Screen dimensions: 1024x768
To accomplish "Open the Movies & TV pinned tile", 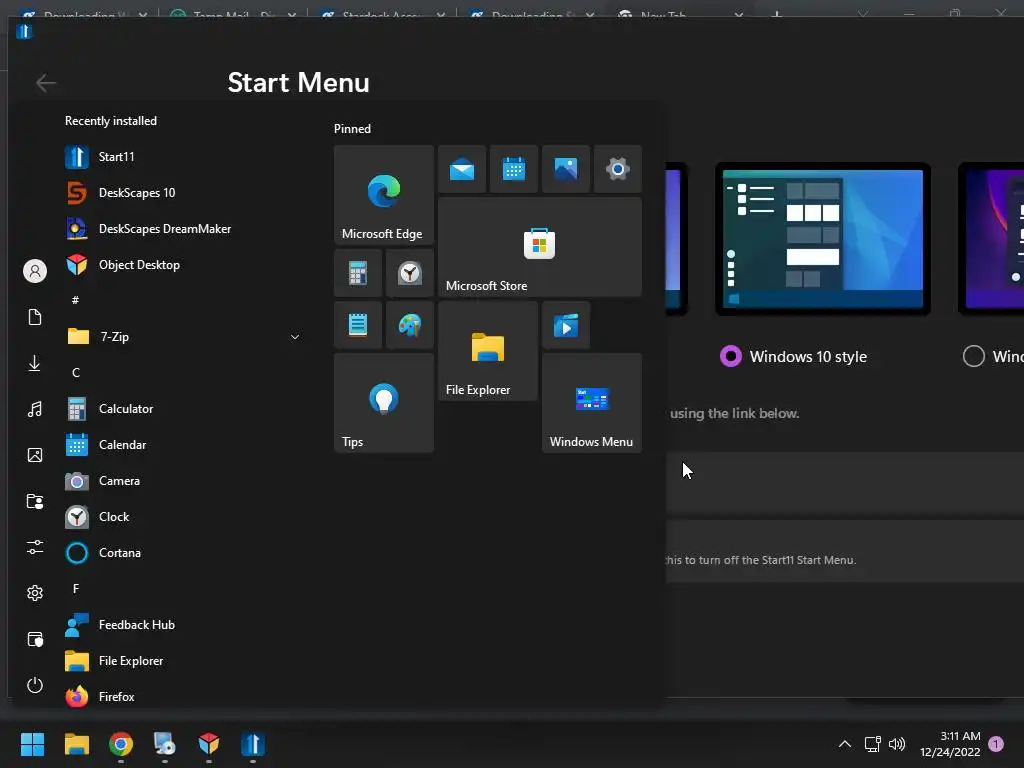I will (566, 325).
